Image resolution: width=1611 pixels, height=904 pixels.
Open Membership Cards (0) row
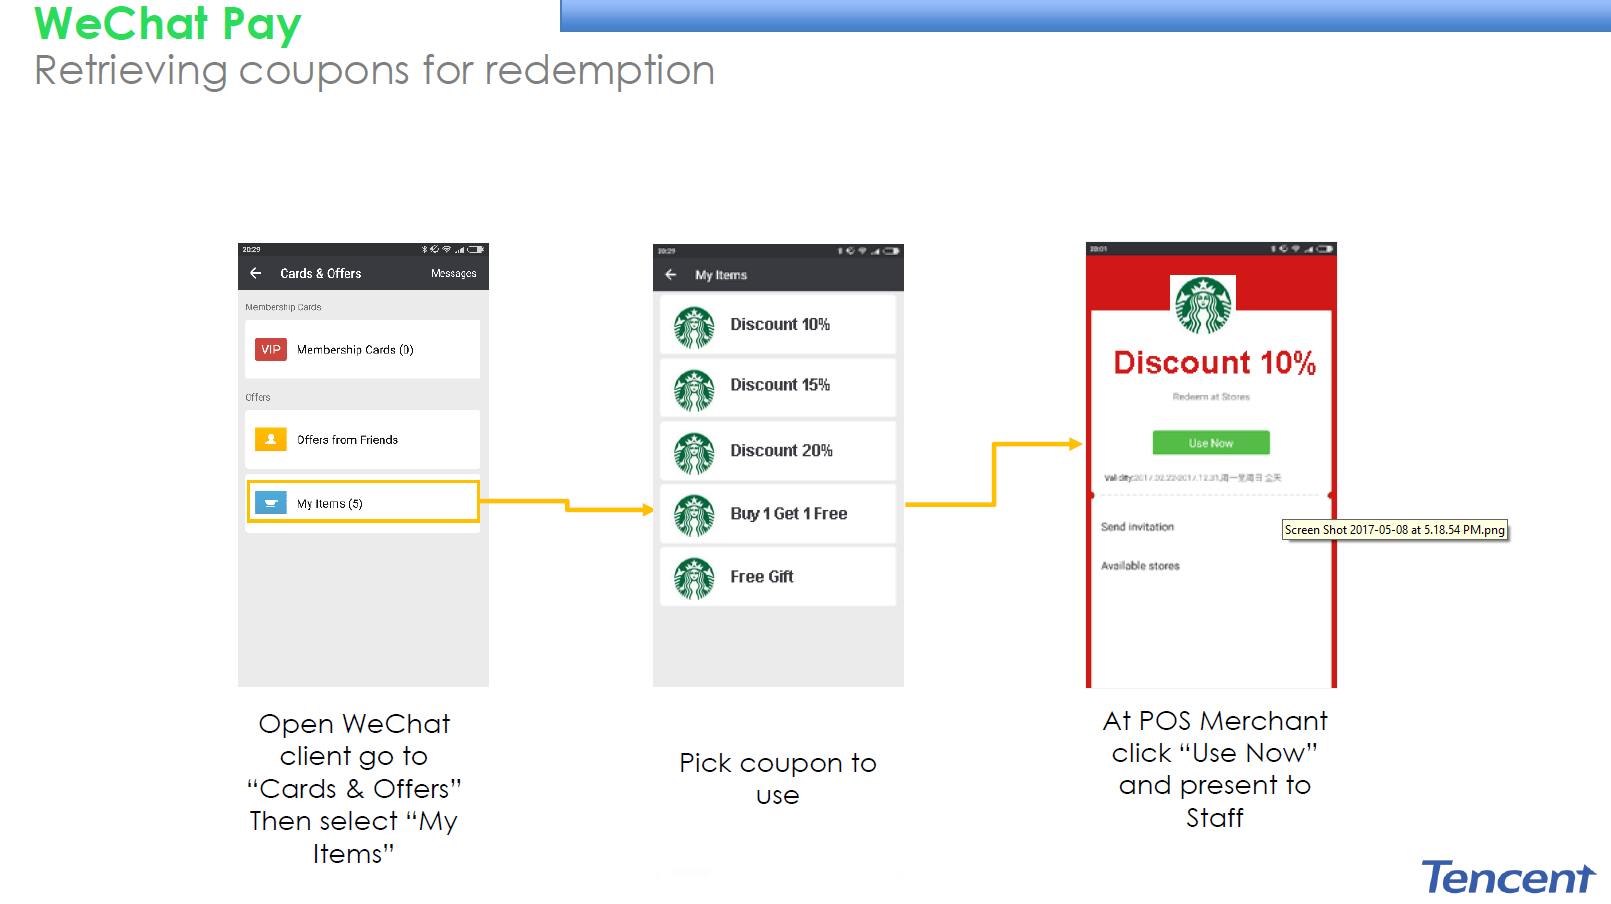362,349
